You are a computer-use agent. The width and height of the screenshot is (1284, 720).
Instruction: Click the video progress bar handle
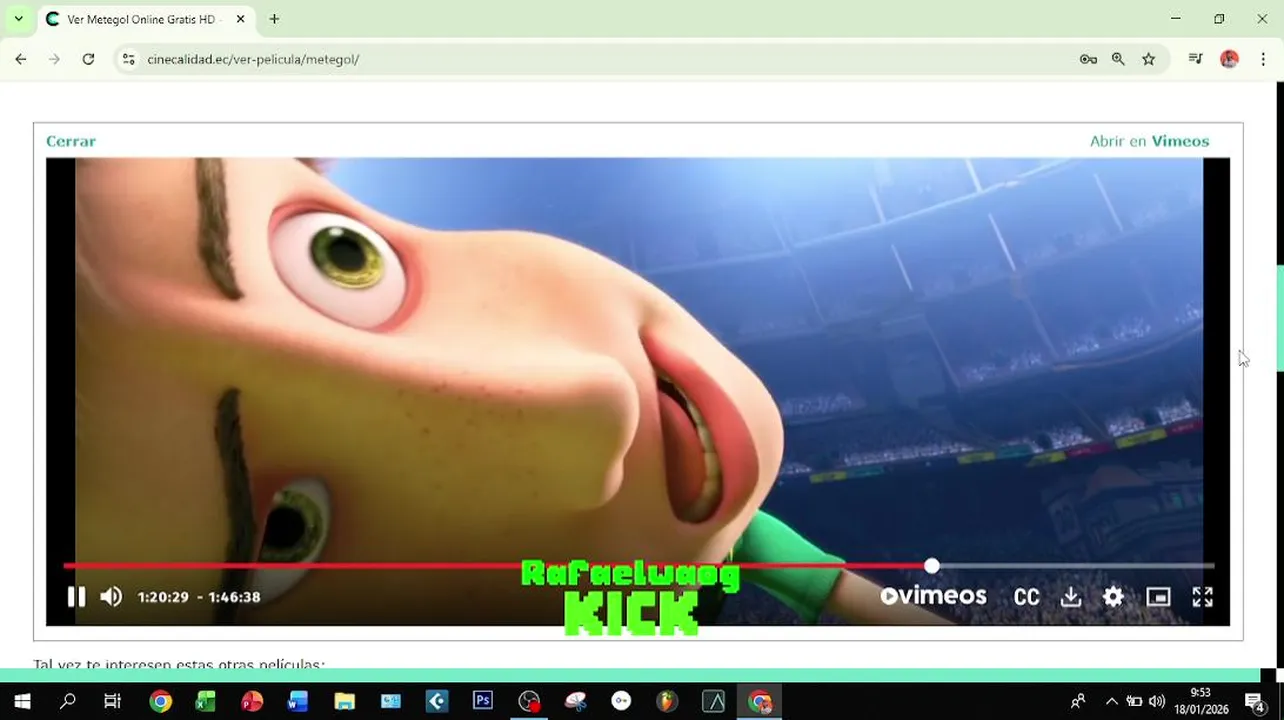932,566
